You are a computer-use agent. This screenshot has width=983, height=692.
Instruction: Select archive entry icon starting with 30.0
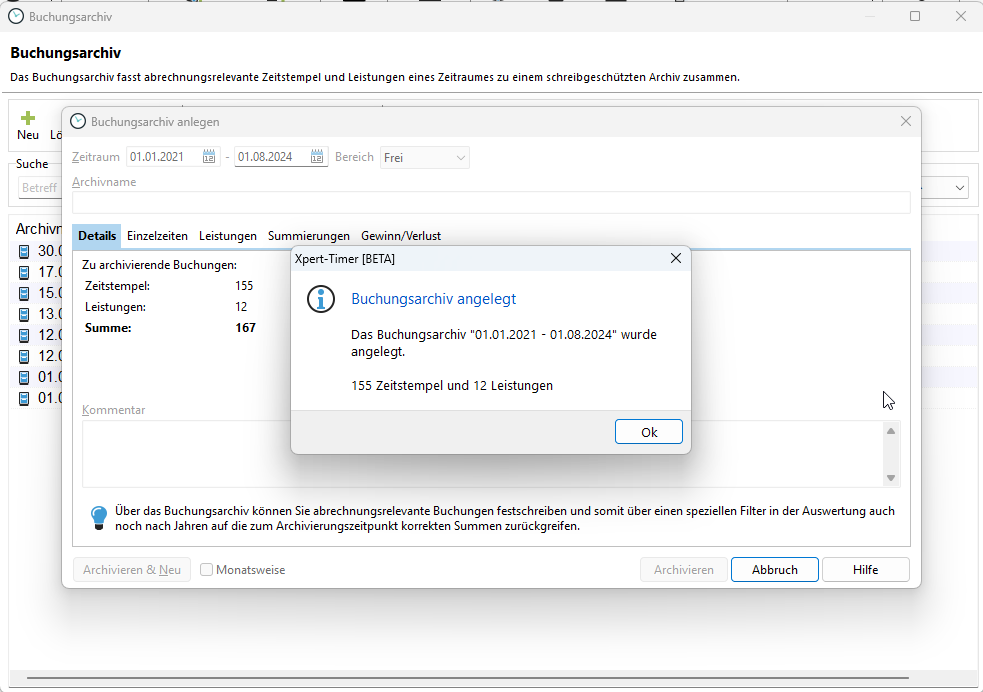pos(25,251)
